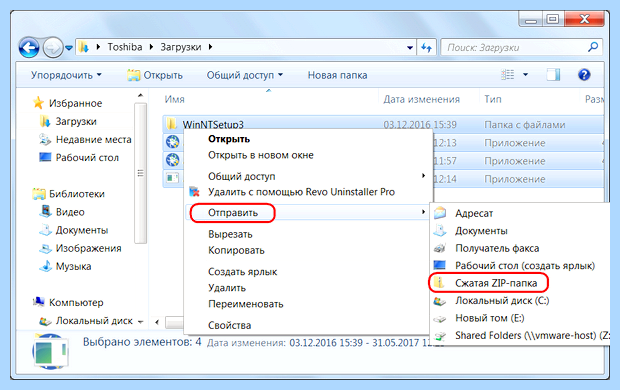Toggle the preview pane icon
The width and height of the screenshot is (620, 390).
pyautogui.click(x=553, y=74)
